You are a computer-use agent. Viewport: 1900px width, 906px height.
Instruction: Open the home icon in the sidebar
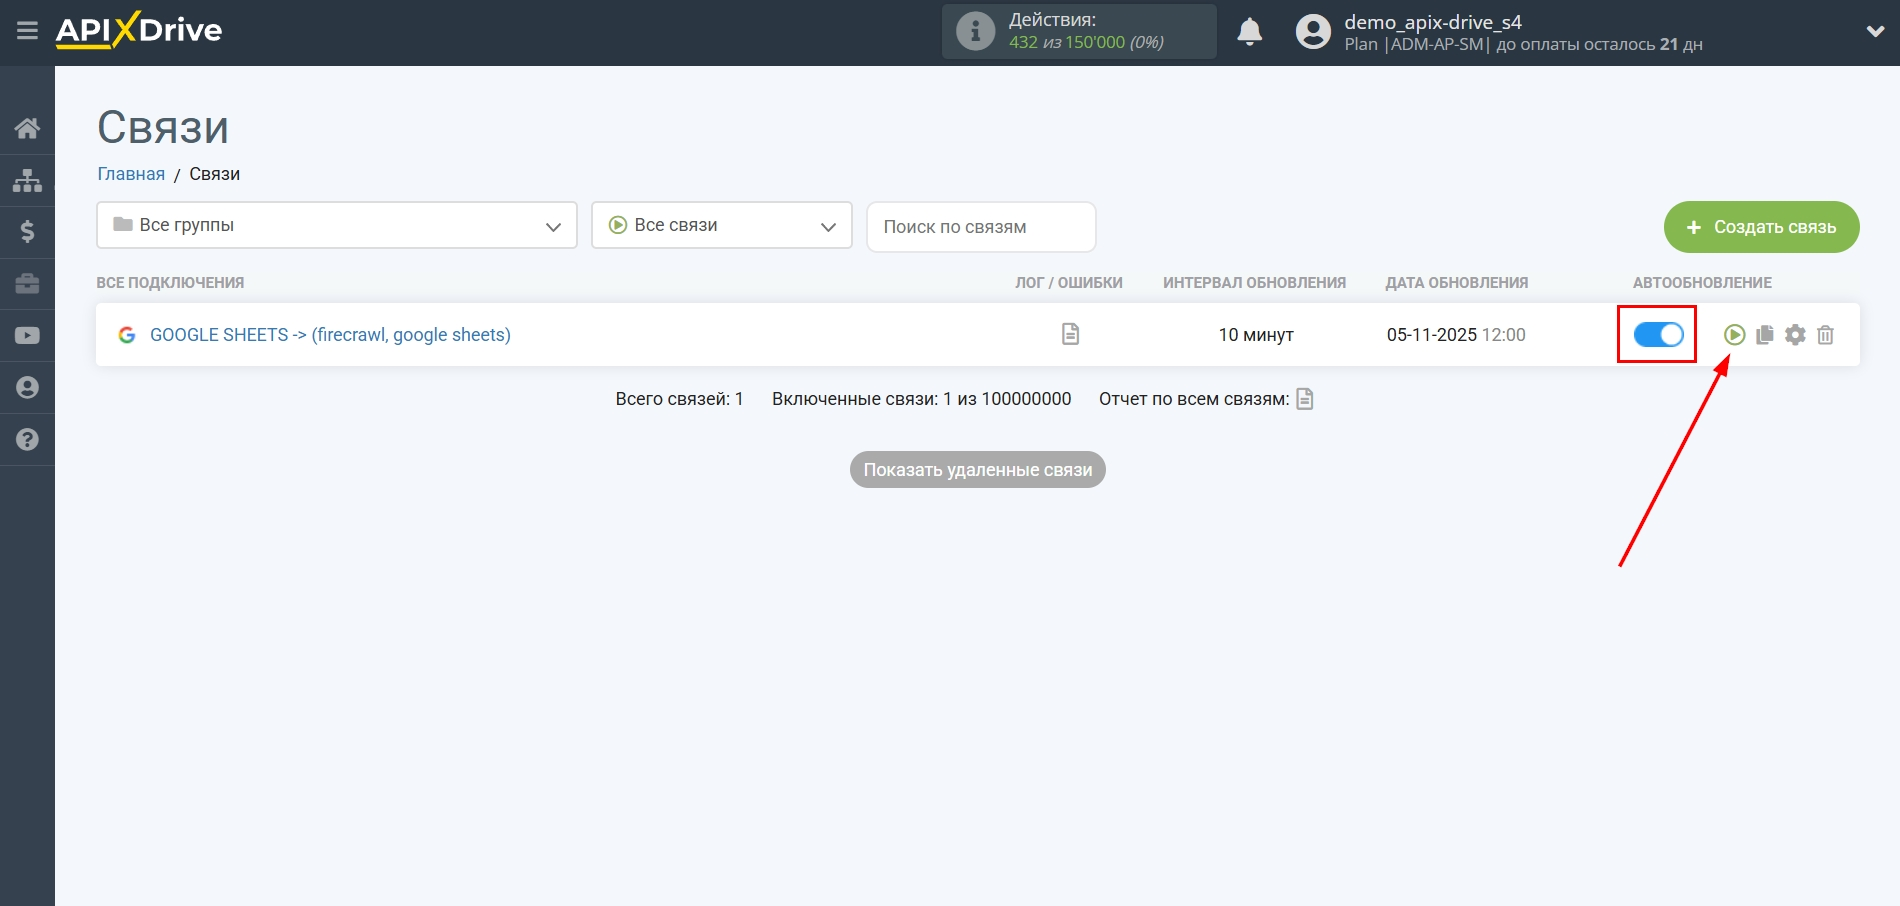click(x=27, y=128)
